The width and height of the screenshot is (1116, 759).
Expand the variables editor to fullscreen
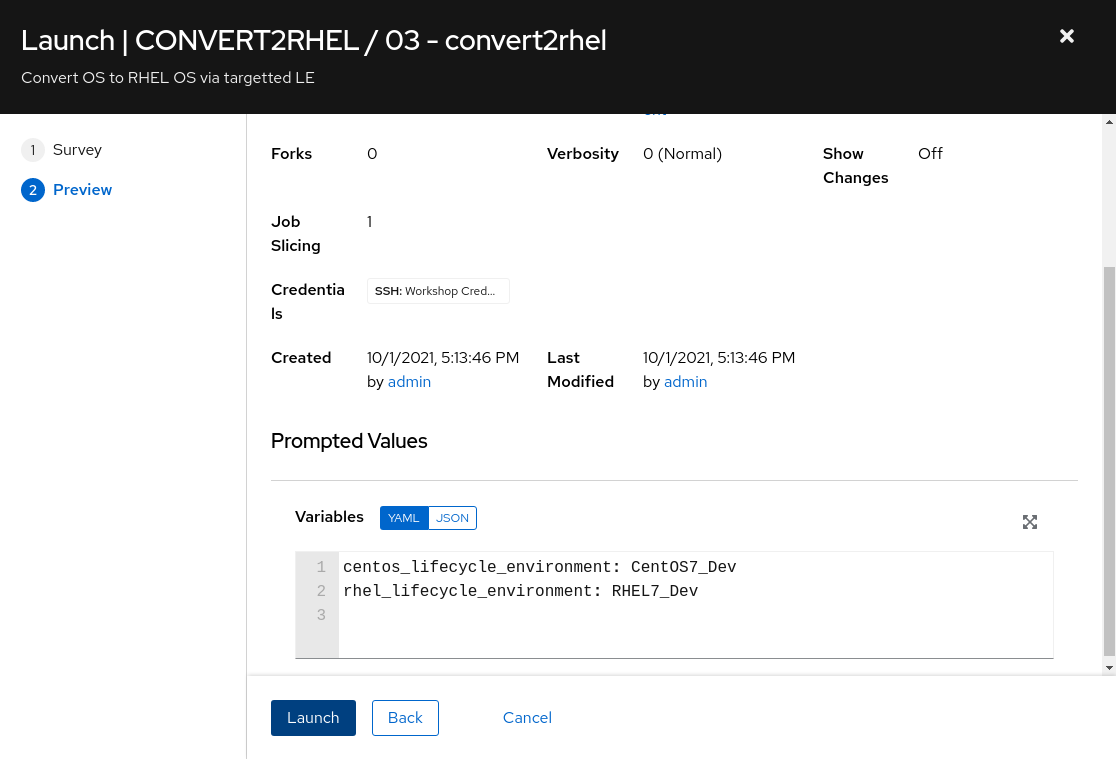pos(1029,522)
